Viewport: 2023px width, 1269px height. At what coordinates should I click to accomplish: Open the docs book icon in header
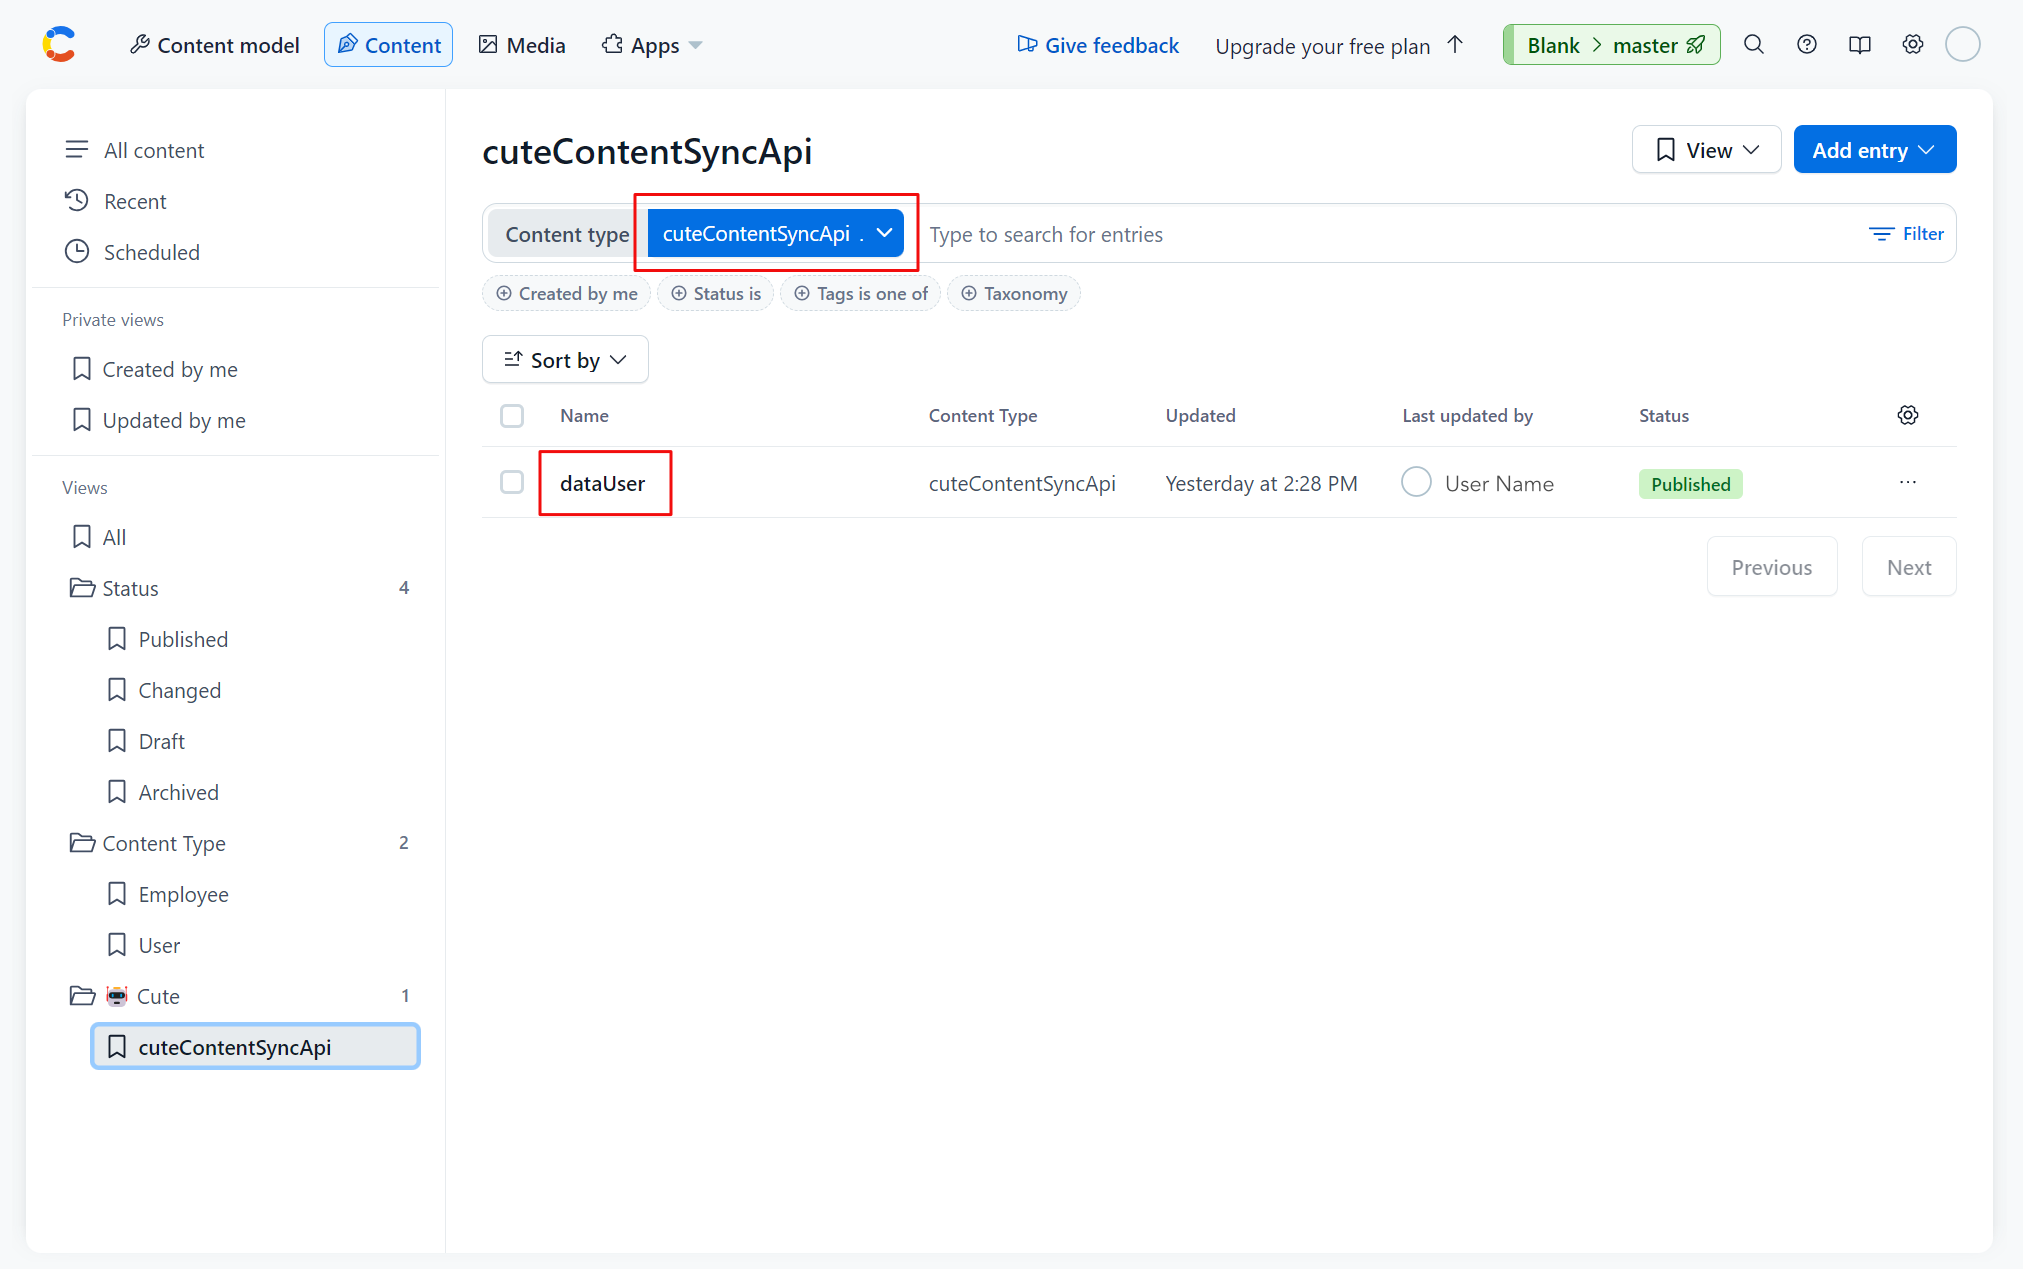point(1859,45)
